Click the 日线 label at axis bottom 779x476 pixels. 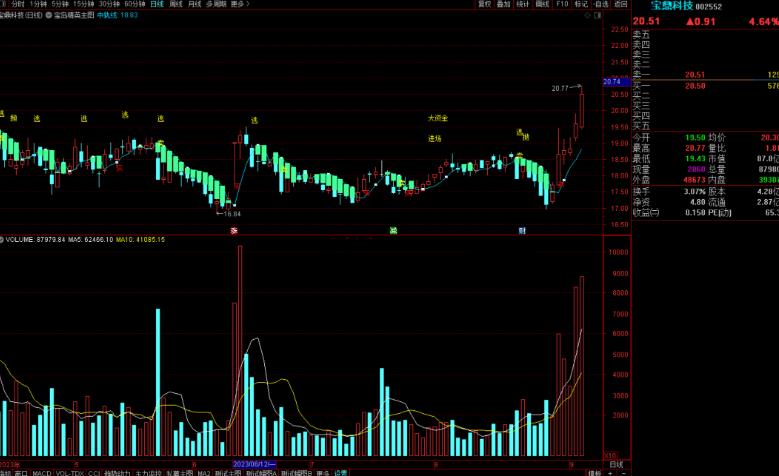(x=616, y=465)
